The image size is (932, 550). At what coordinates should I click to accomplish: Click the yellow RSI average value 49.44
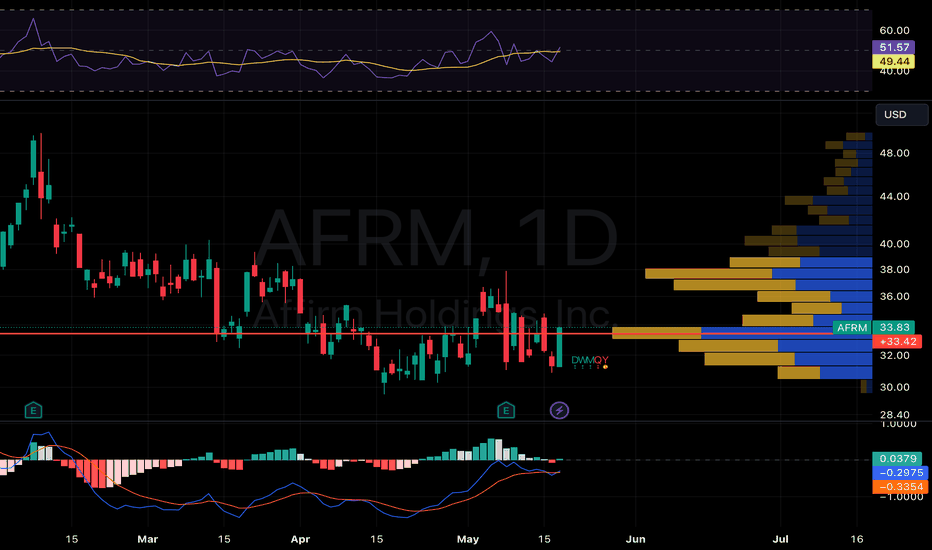coord(893,61)
